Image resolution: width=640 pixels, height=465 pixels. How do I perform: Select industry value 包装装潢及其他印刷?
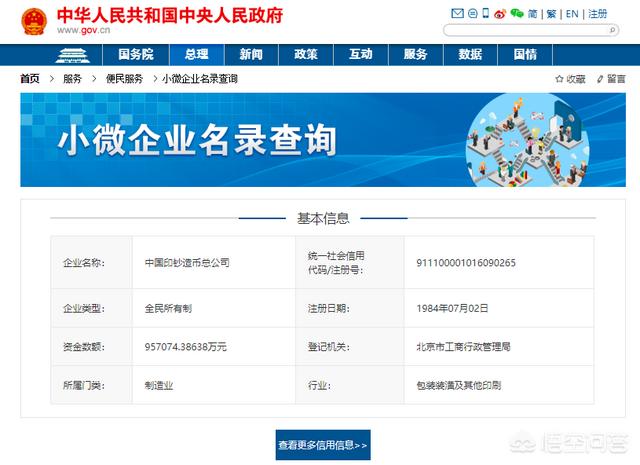coord(459,385)
